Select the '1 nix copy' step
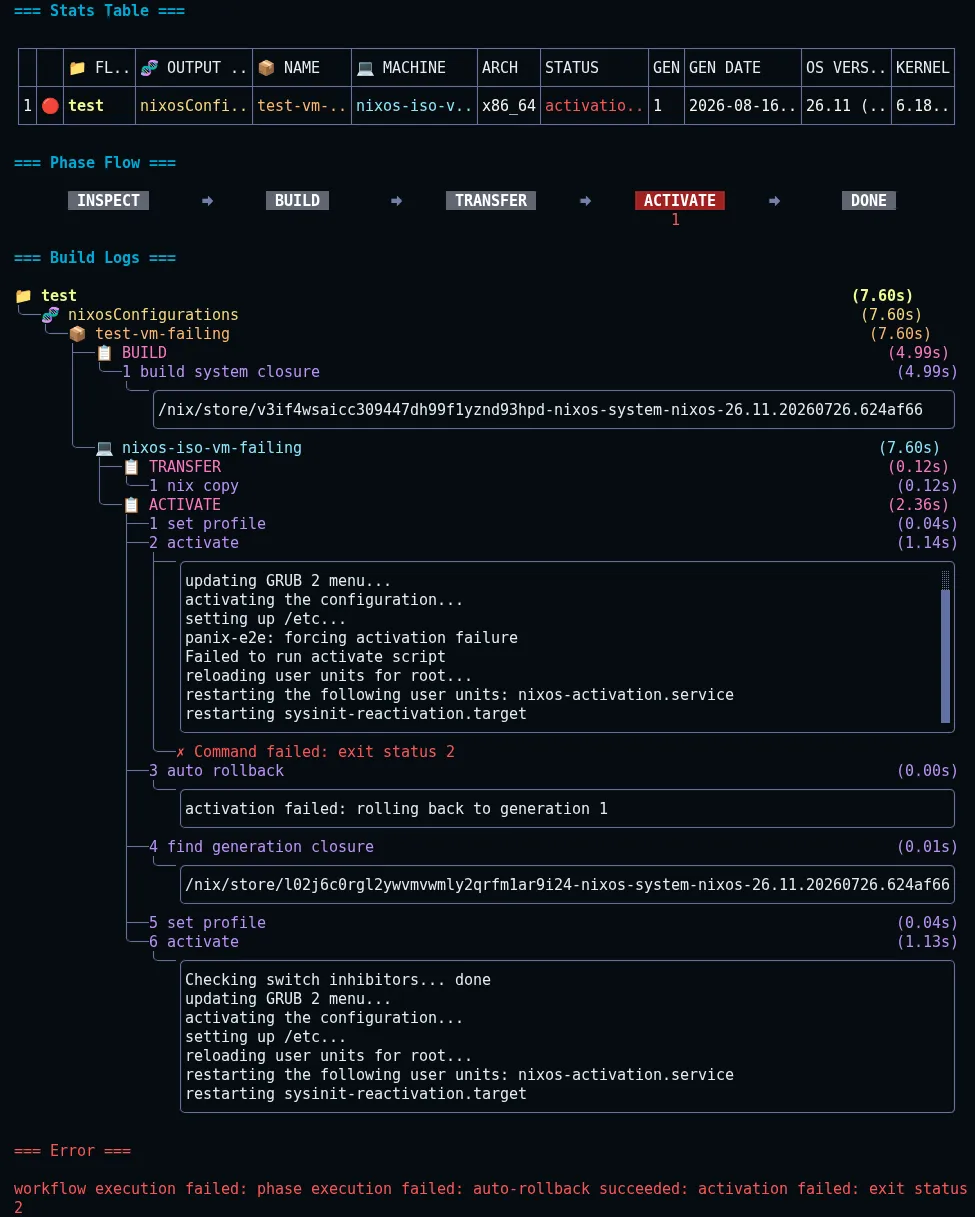The image size is (975, 1217). click(x=194, y=486)
